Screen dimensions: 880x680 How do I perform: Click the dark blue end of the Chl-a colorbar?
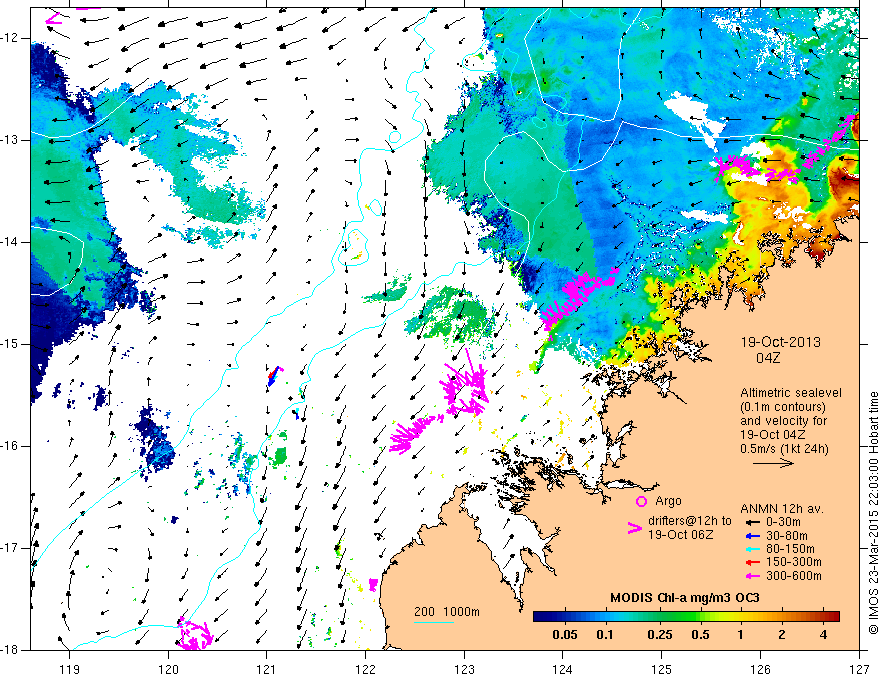pyautogui.click(x=540, y=617)
